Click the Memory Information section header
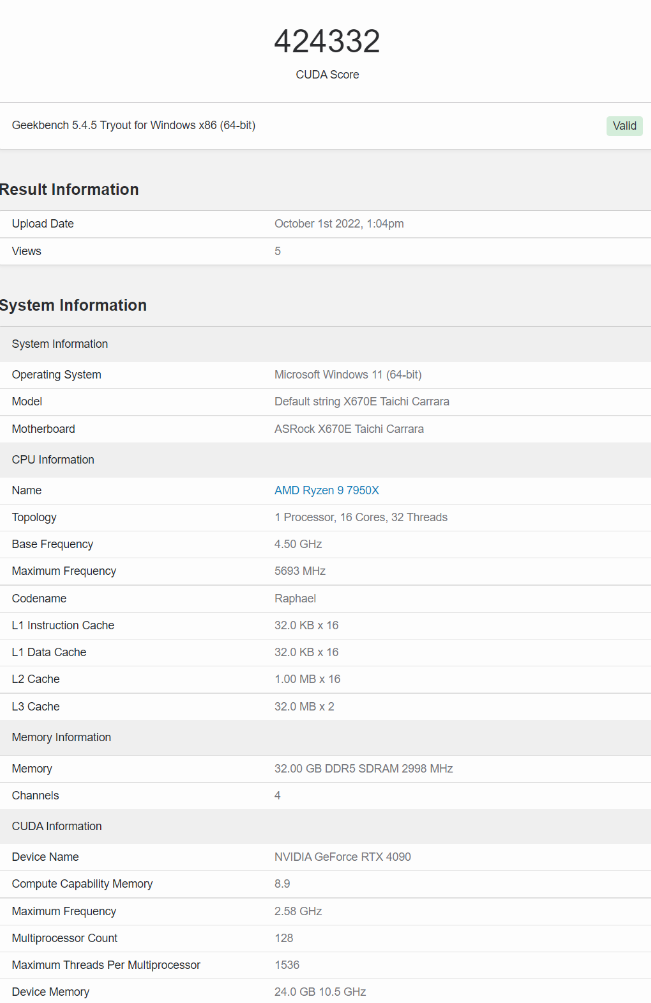The image size is (651, 1003). [61, 737]
